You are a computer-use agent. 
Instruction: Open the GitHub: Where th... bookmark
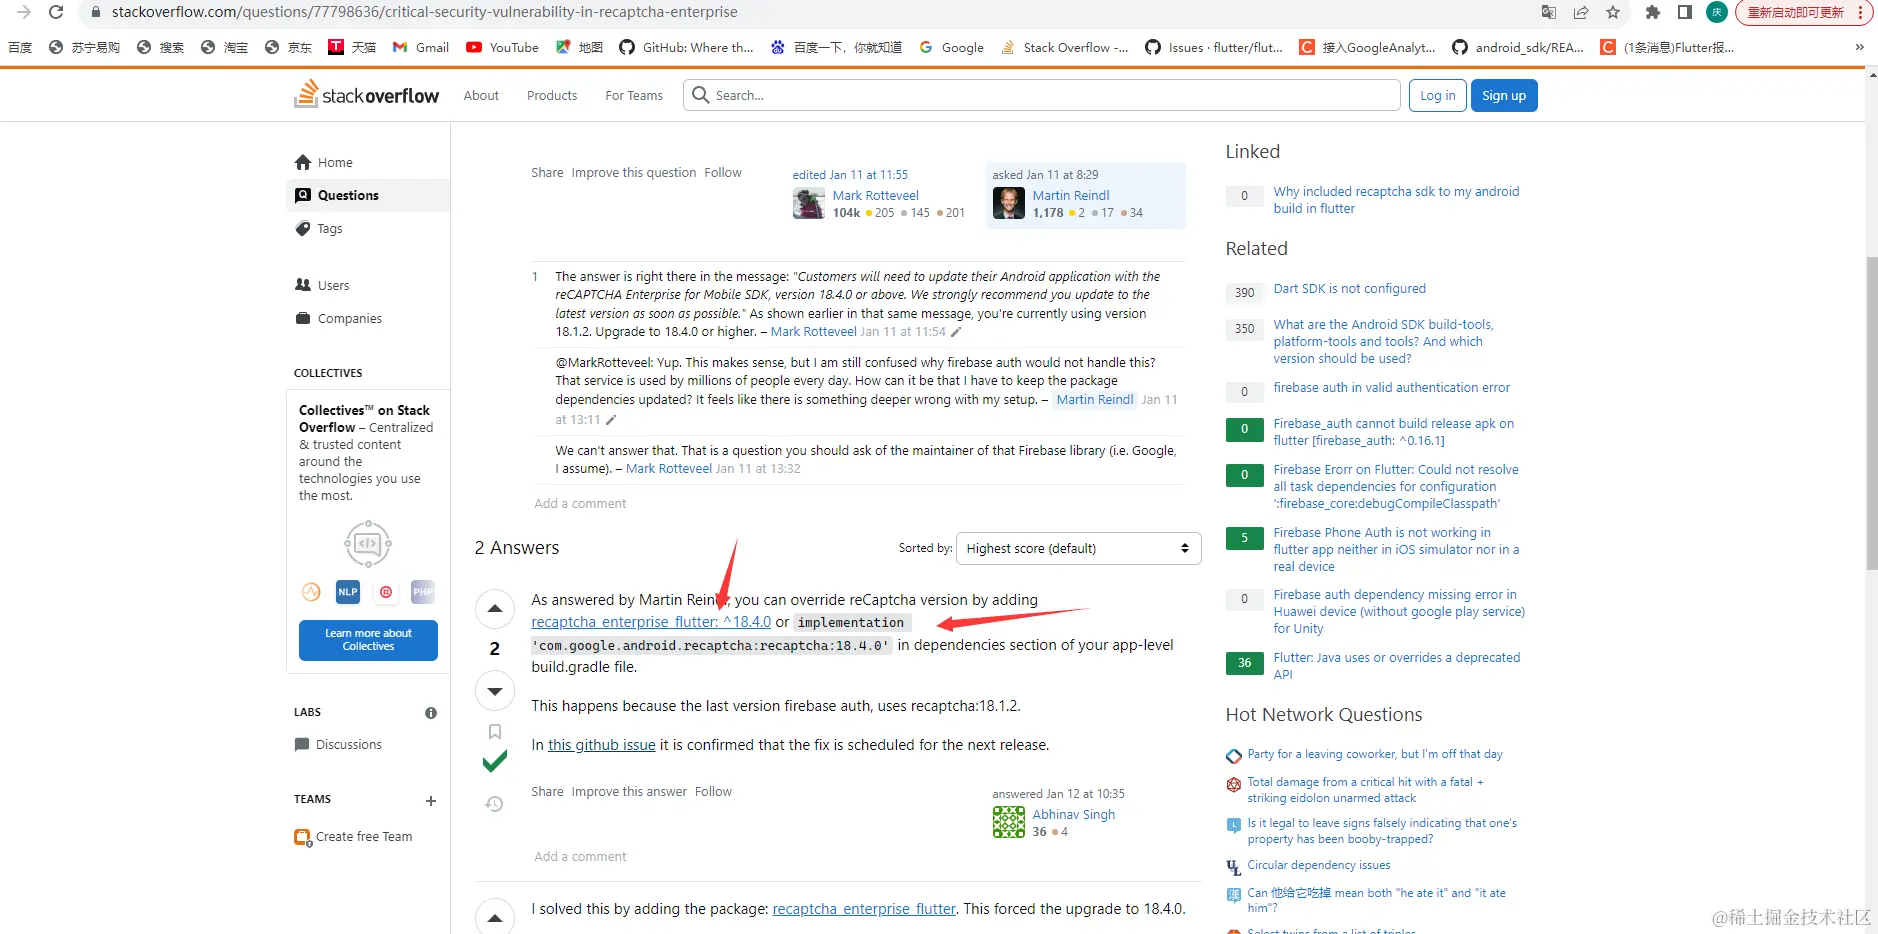pos(687,47)
